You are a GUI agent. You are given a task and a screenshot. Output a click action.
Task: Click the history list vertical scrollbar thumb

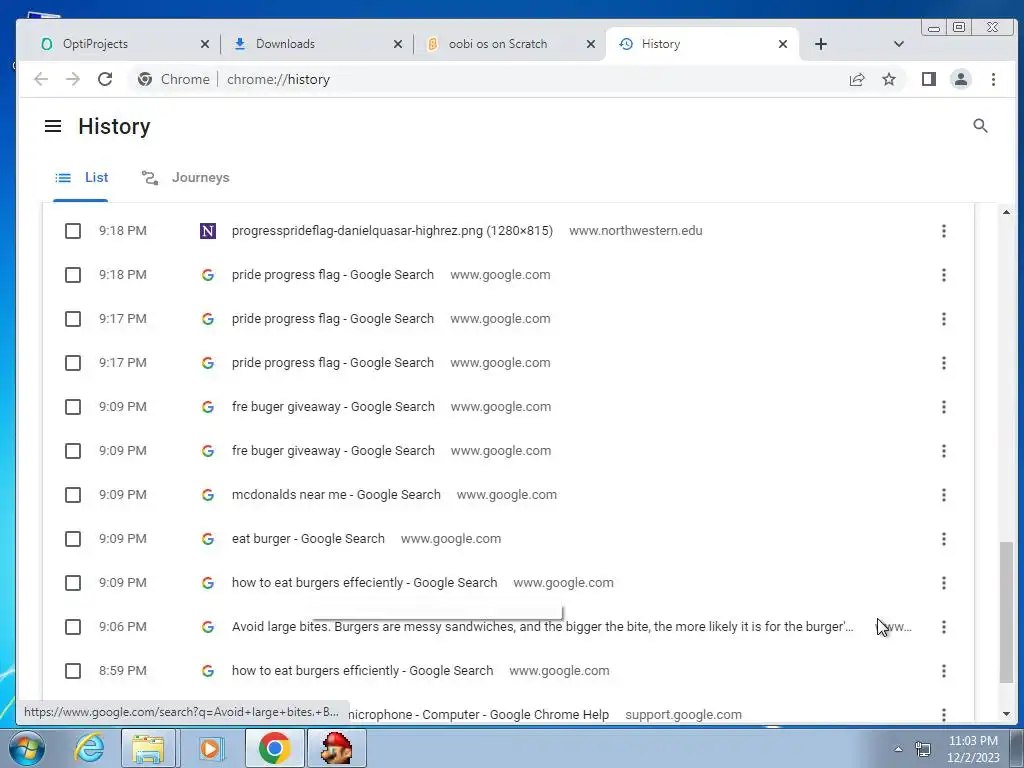tap(1006, 611)
